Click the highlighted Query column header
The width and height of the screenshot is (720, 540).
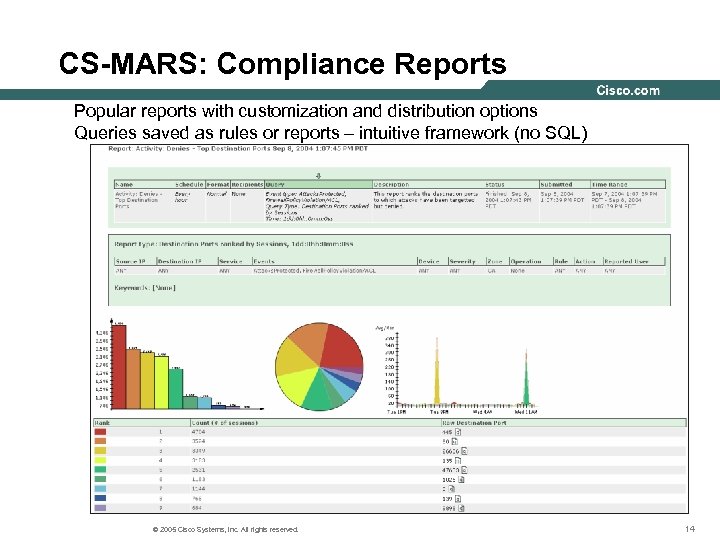tap(318, 184)
